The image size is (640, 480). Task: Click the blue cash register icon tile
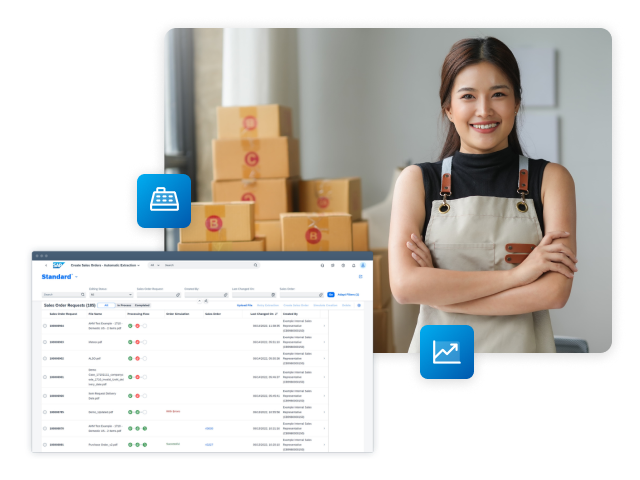164,200
